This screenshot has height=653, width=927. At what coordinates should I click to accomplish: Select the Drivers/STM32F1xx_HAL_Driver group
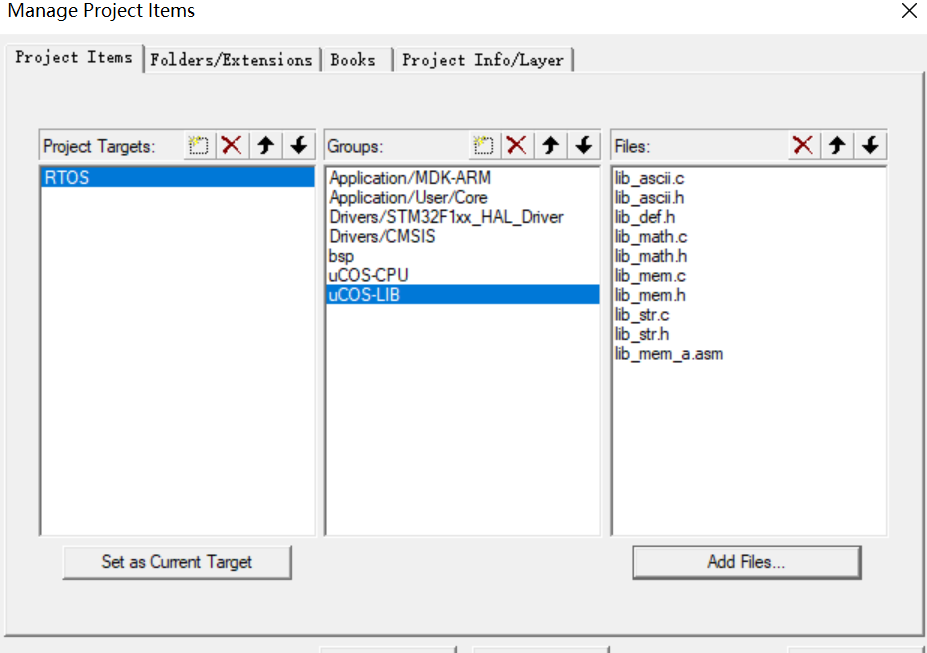[462, 217]
